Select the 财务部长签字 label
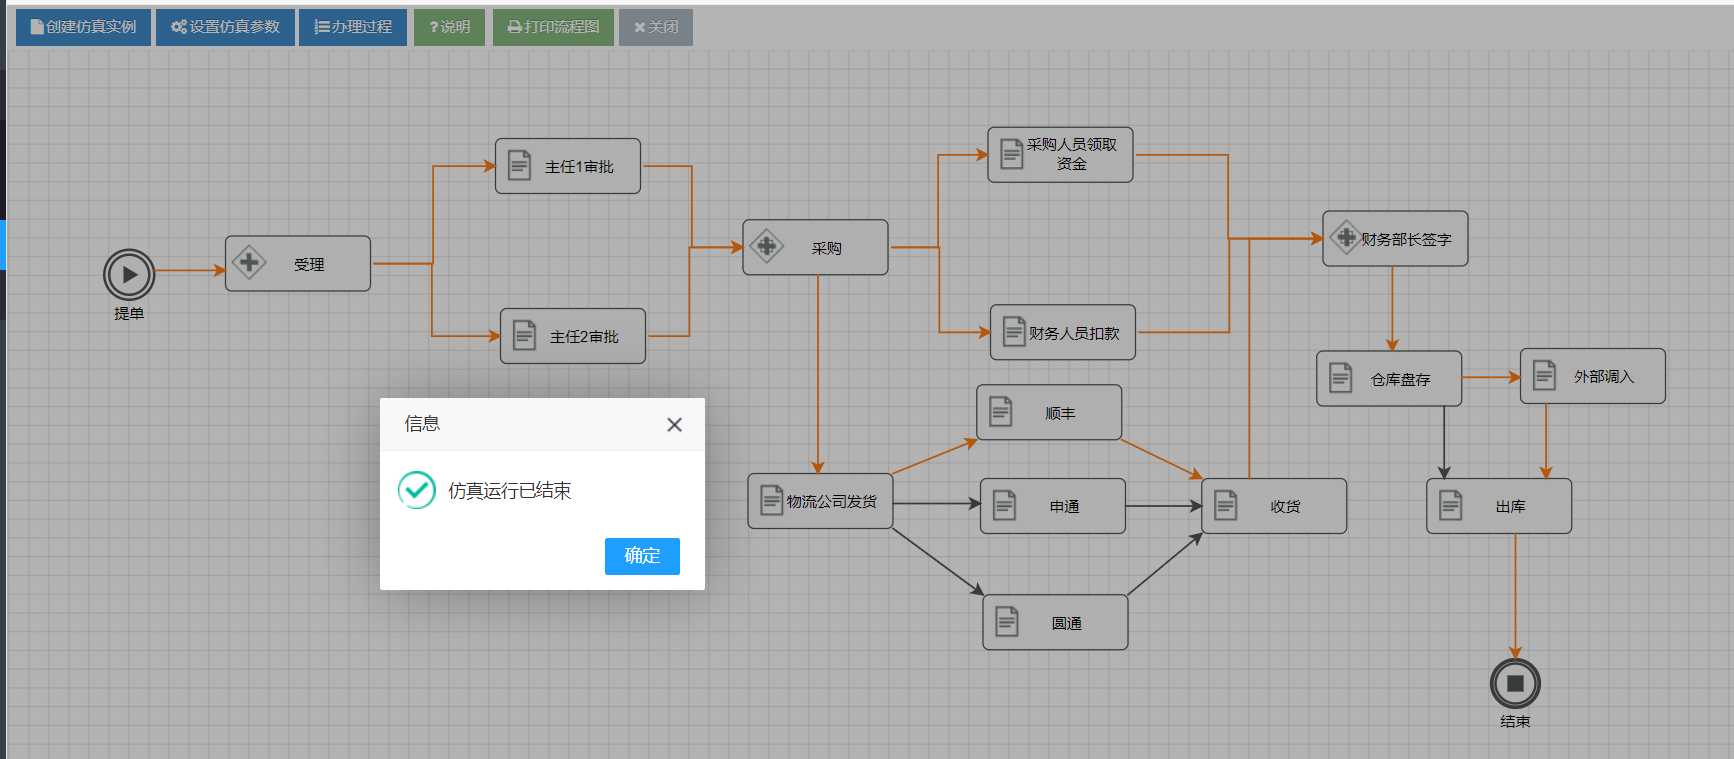The image size is (1734, 759). pos(1406,239)
